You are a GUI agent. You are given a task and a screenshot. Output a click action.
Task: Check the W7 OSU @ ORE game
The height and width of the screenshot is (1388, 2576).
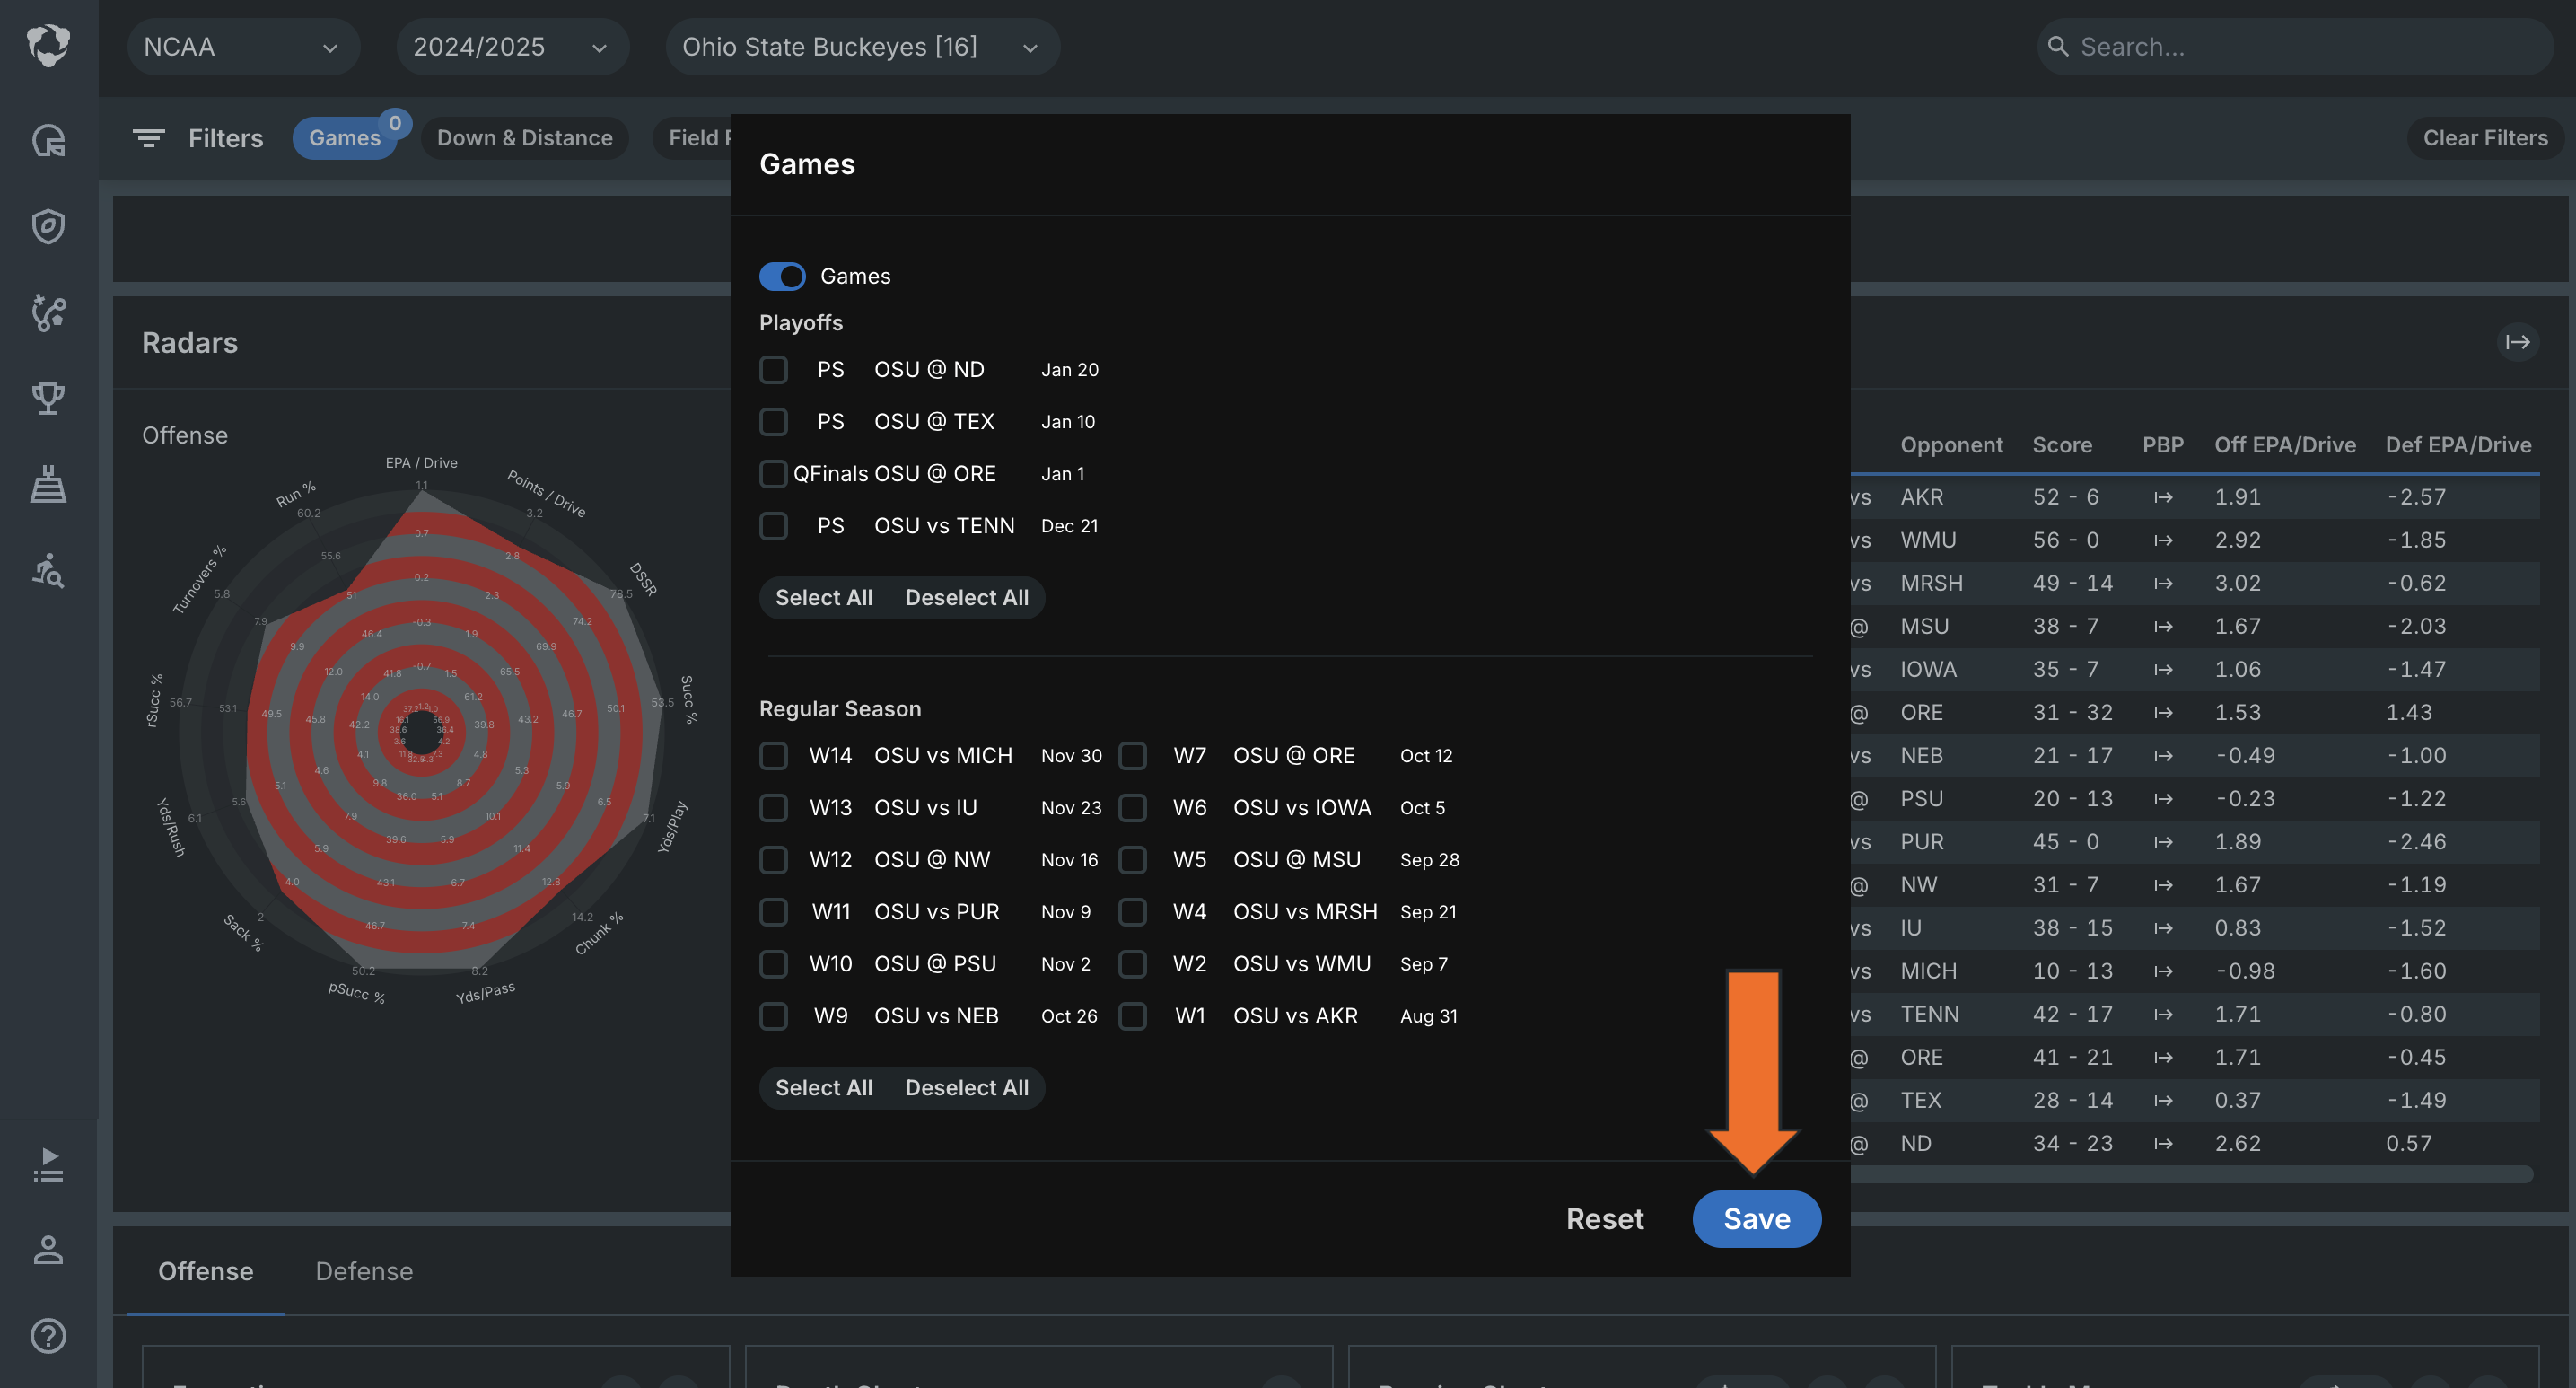coord(1132,756)
